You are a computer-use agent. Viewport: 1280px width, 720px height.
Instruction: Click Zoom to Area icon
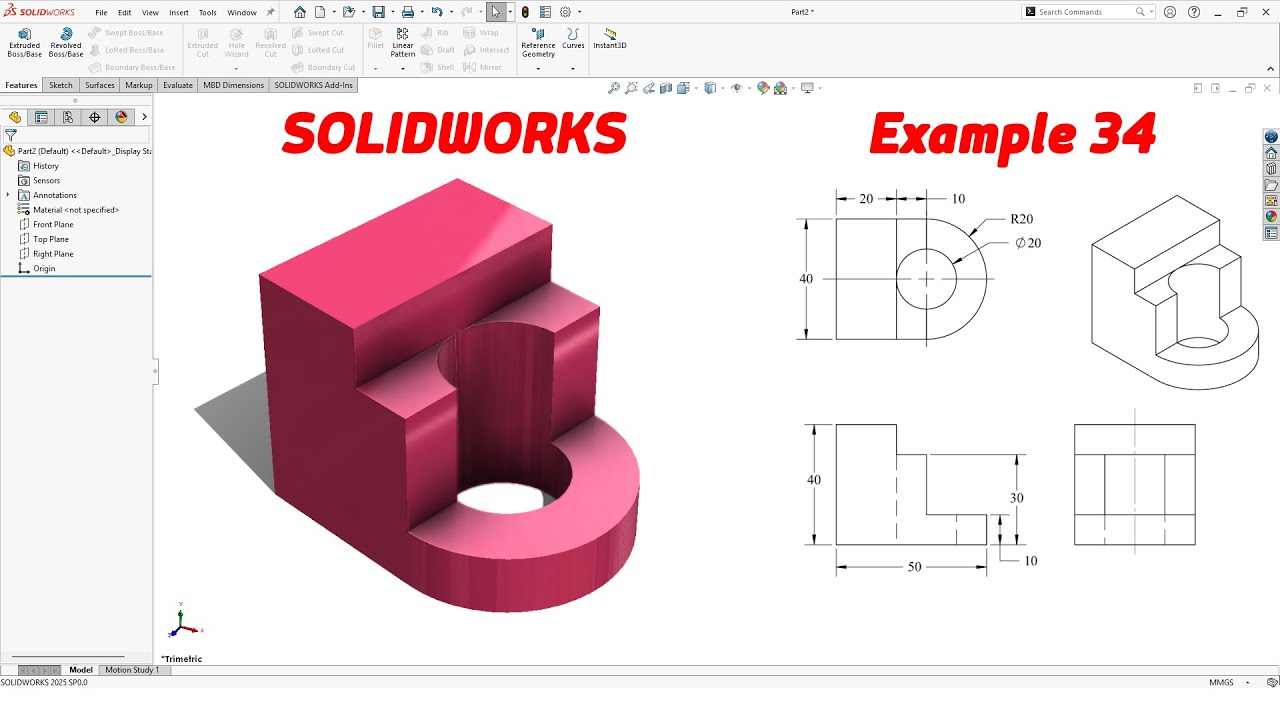[x=631, y=88]
